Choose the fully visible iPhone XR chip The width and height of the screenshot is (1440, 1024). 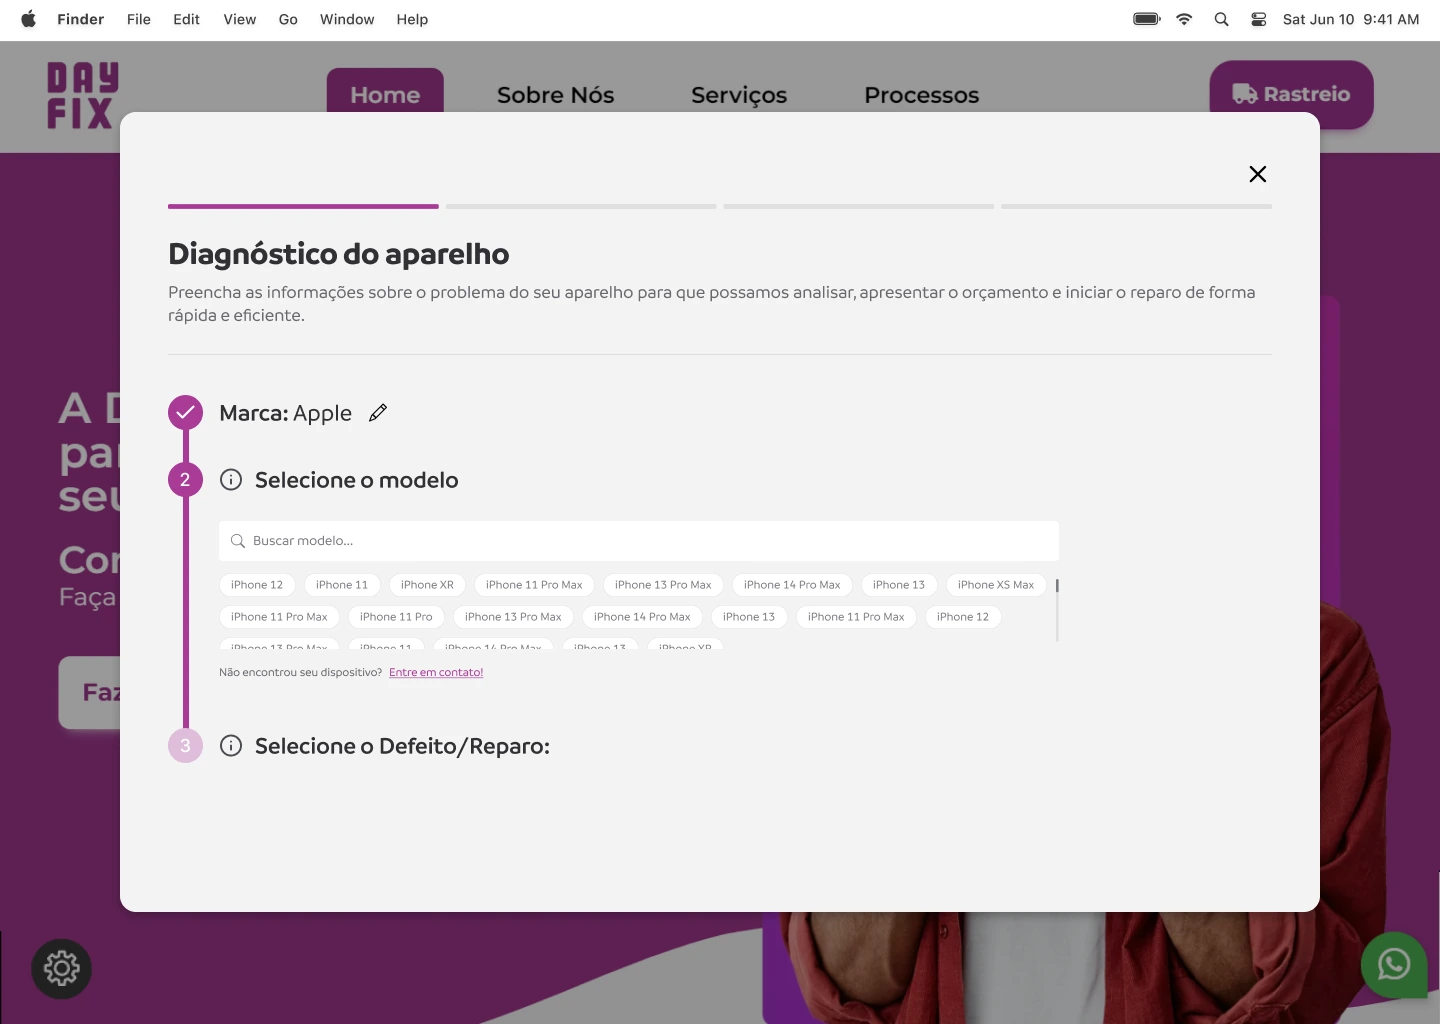pos(427,585)
